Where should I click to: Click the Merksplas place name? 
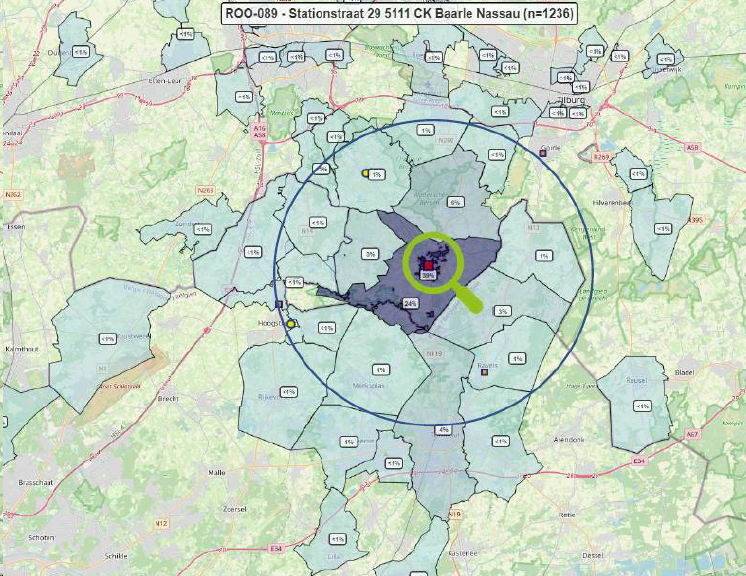tap(369, 386)
